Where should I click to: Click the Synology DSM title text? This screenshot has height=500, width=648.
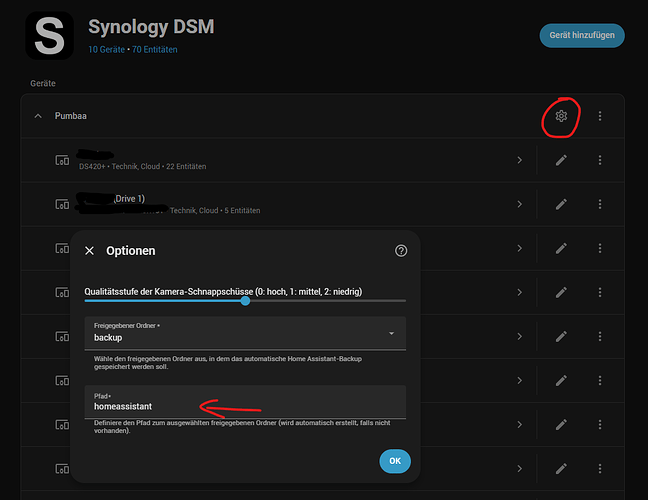(151, 27)
